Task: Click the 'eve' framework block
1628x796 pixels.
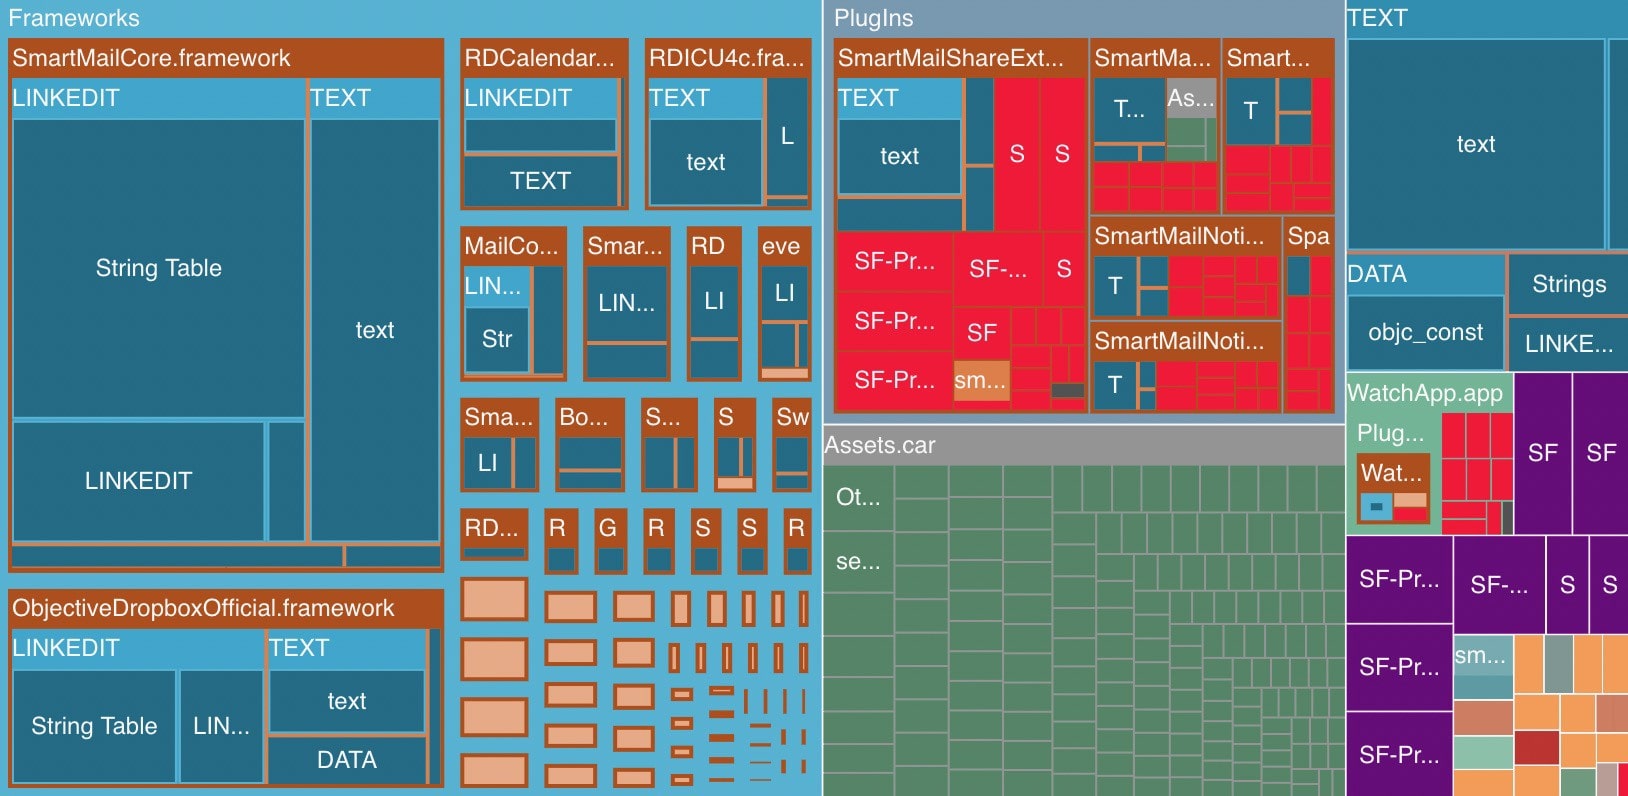Action: point(782,246)
